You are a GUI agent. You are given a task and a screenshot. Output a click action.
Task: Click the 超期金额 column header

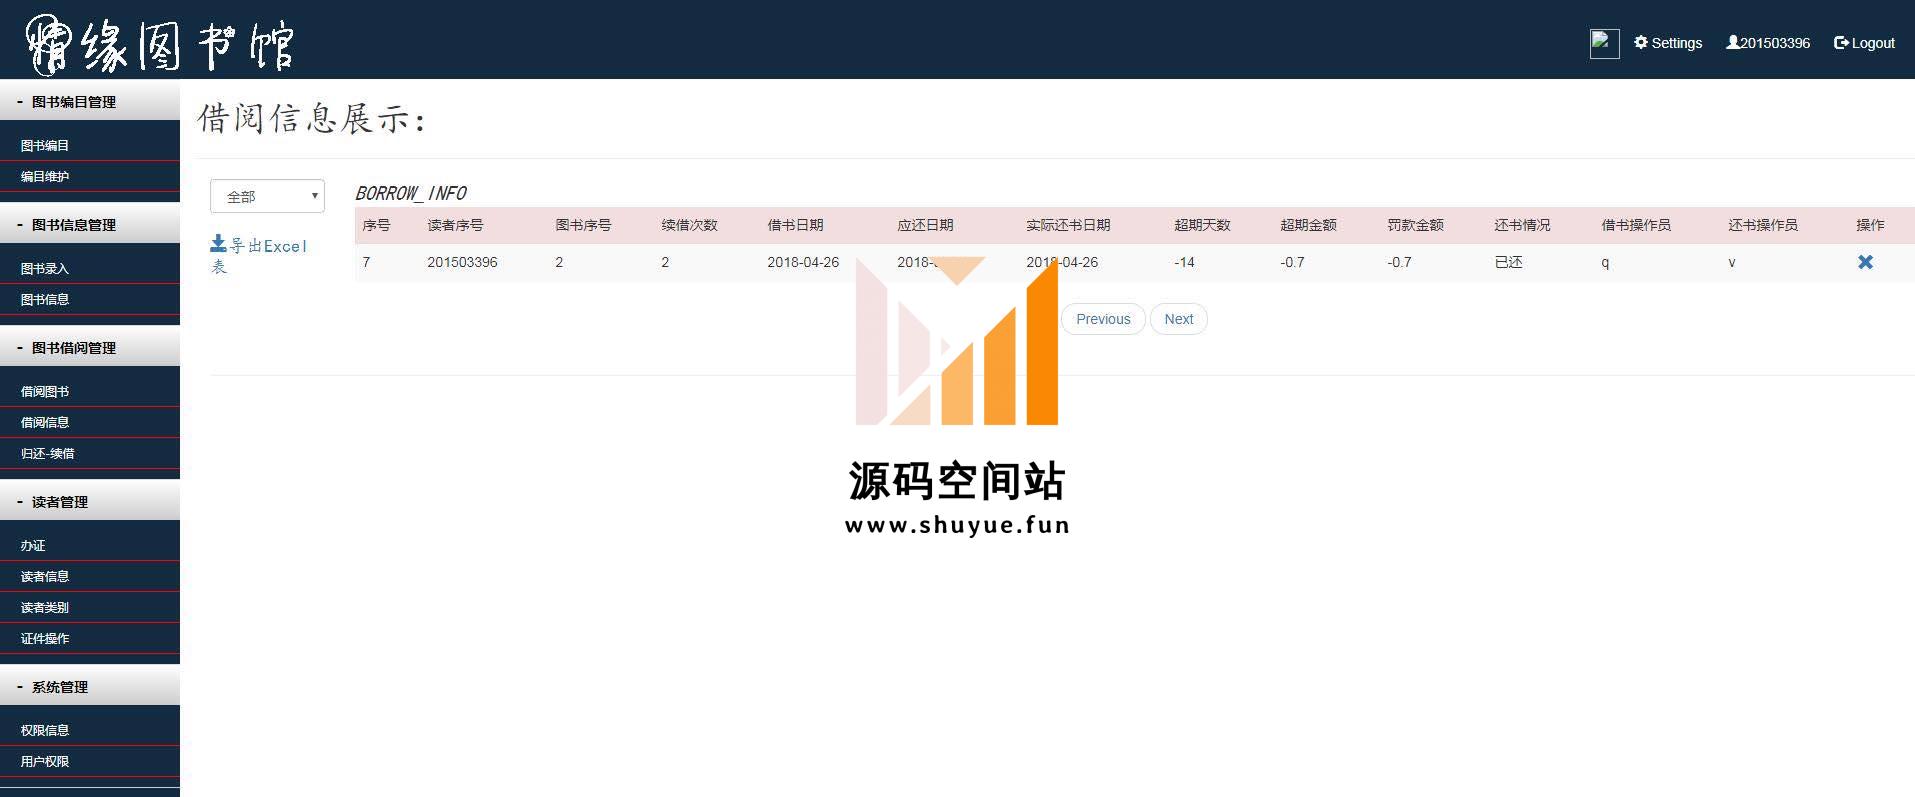point(1308,225)
